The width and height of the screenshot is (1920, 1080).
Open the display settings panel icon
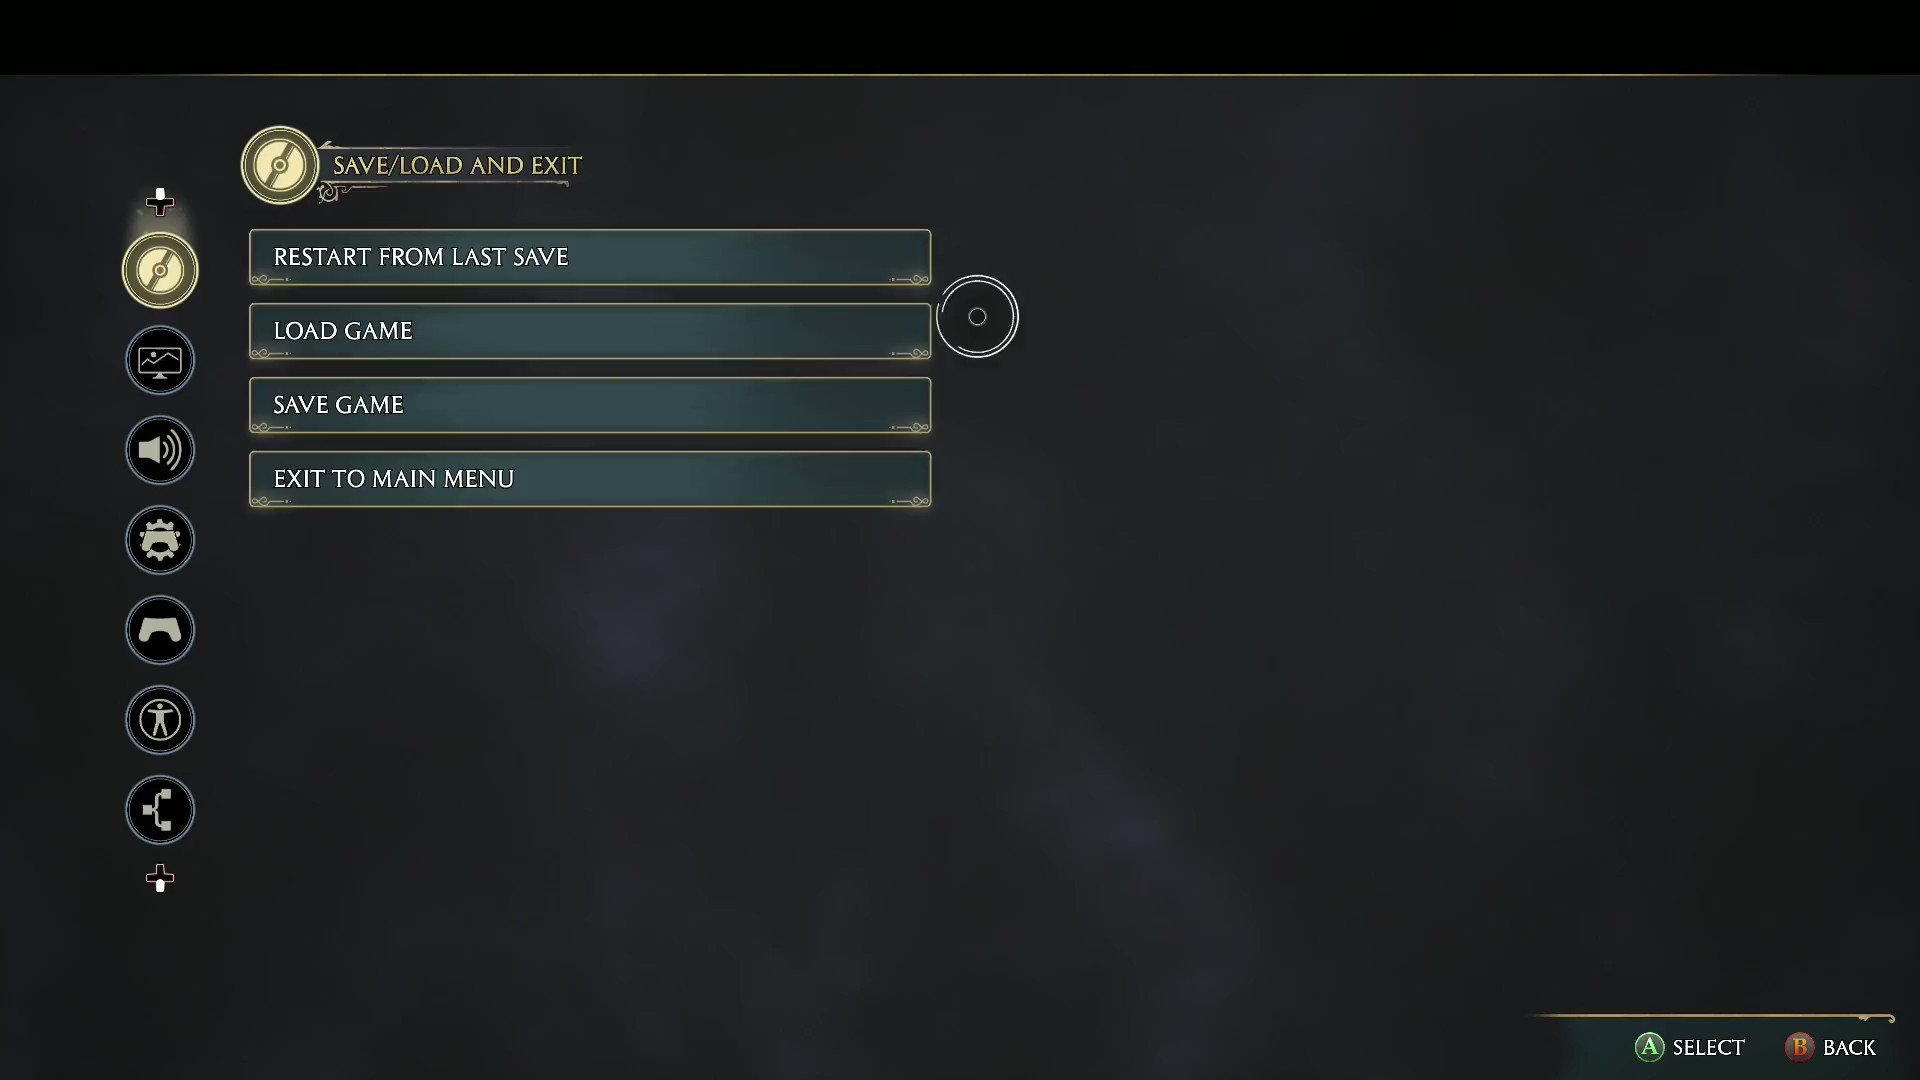(160, 360)
